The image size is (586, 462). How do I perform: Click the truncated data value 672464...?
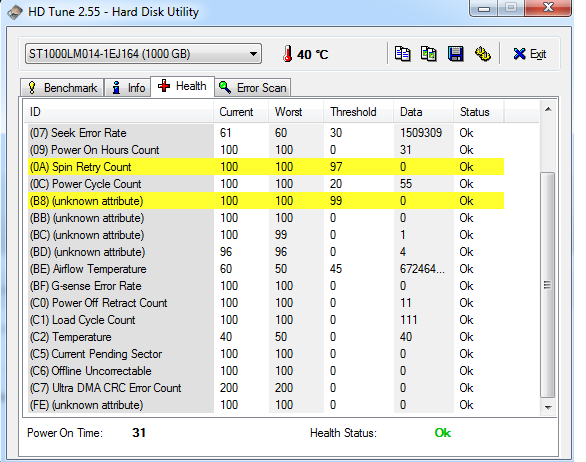422,269
